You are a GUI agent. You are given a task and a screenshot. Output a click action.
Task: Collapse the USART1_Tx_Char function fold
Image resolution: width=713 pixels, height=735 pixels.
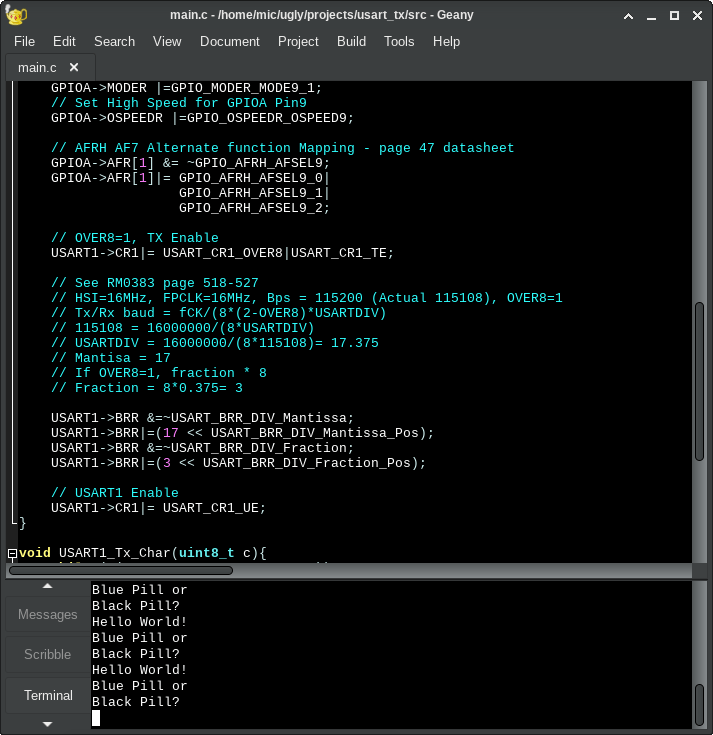click(12, 553)
